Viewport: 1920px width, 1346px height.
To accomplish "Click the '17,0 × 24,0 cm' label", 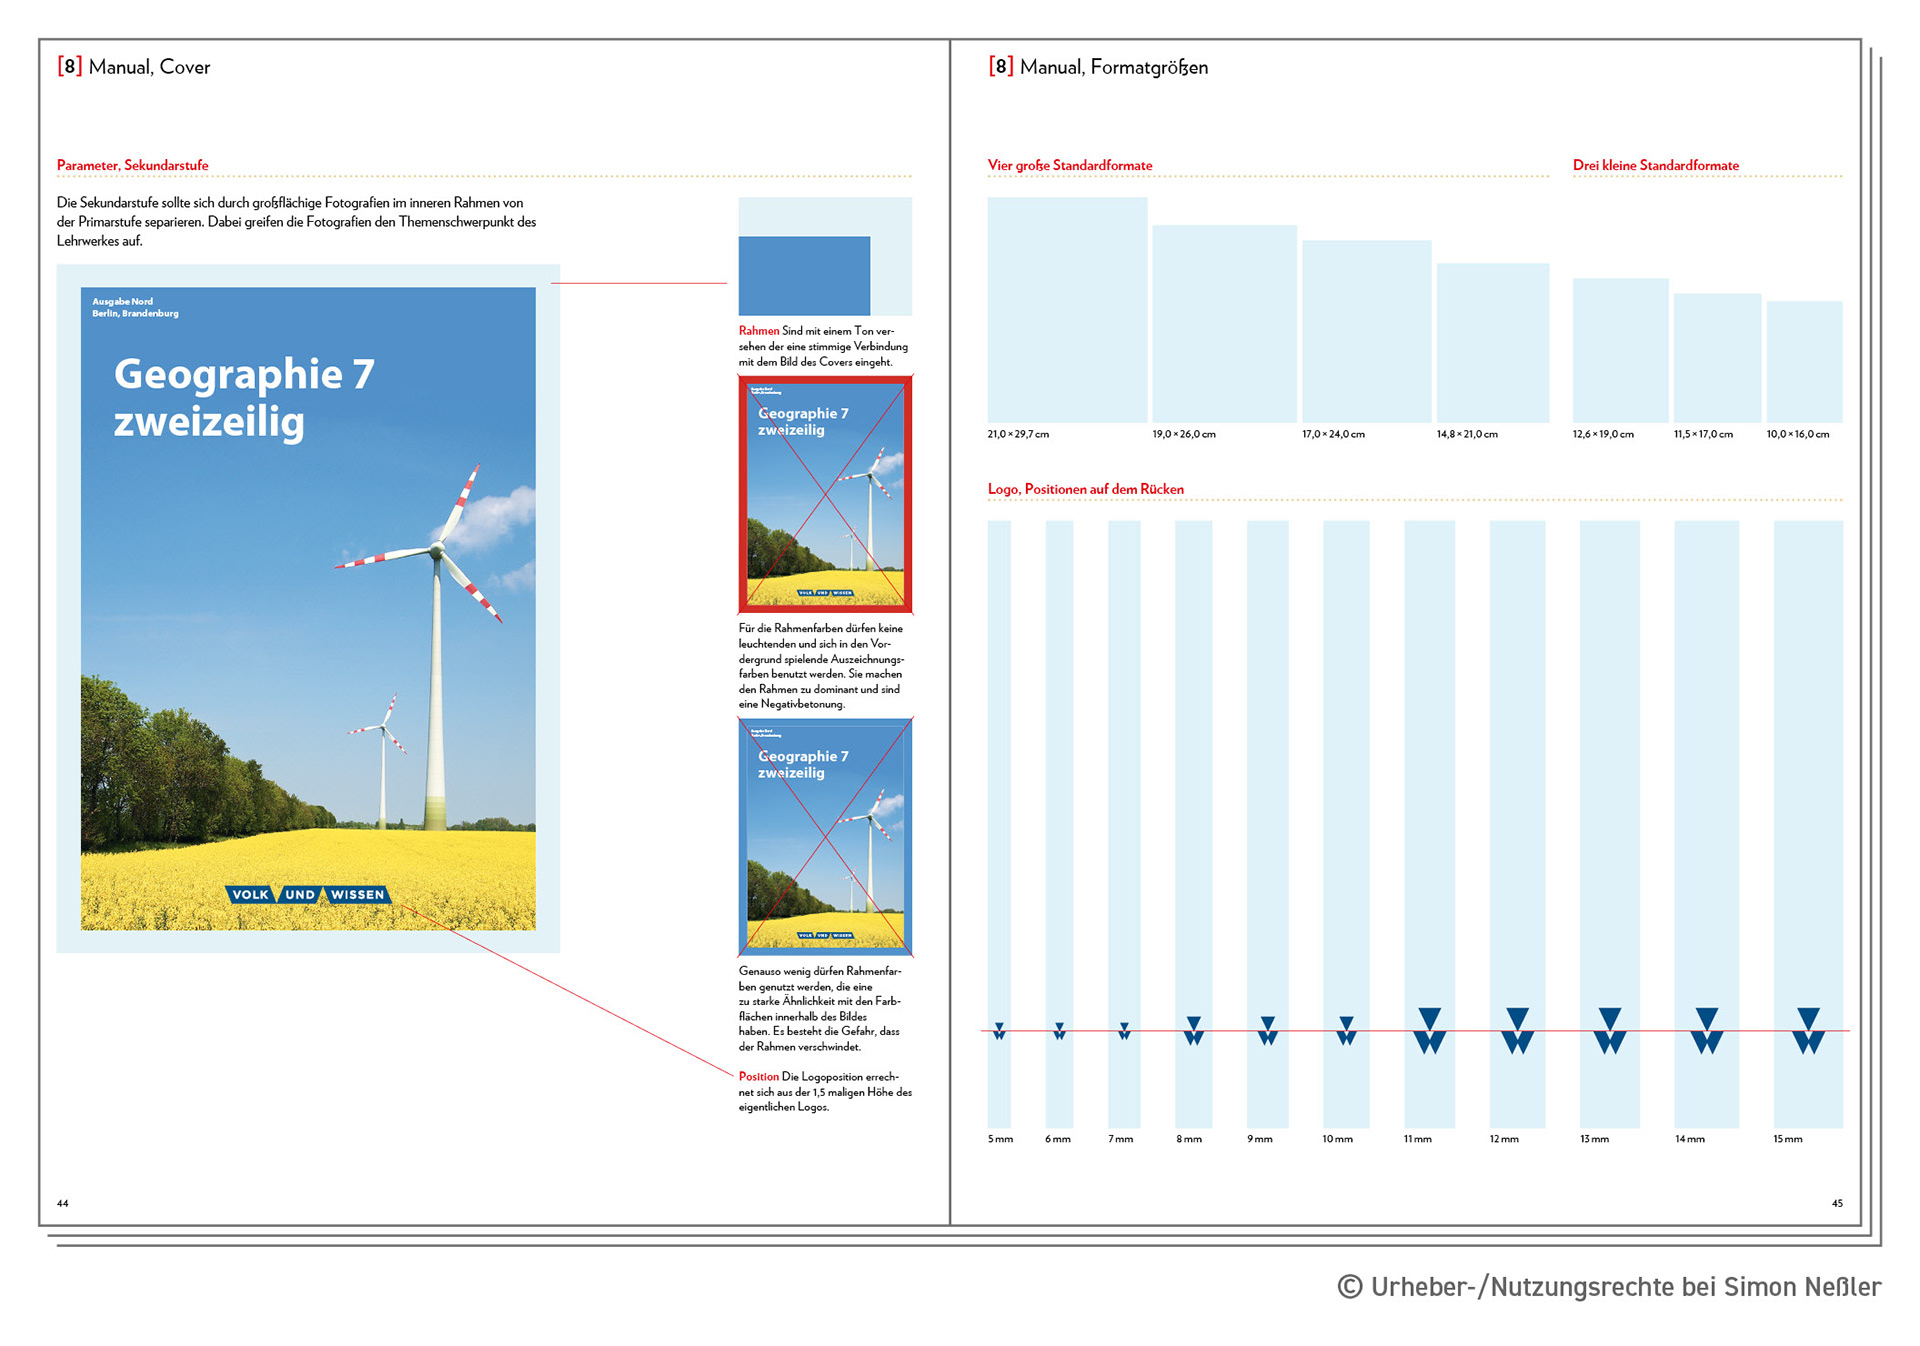I will click(x=1333, y=434).
